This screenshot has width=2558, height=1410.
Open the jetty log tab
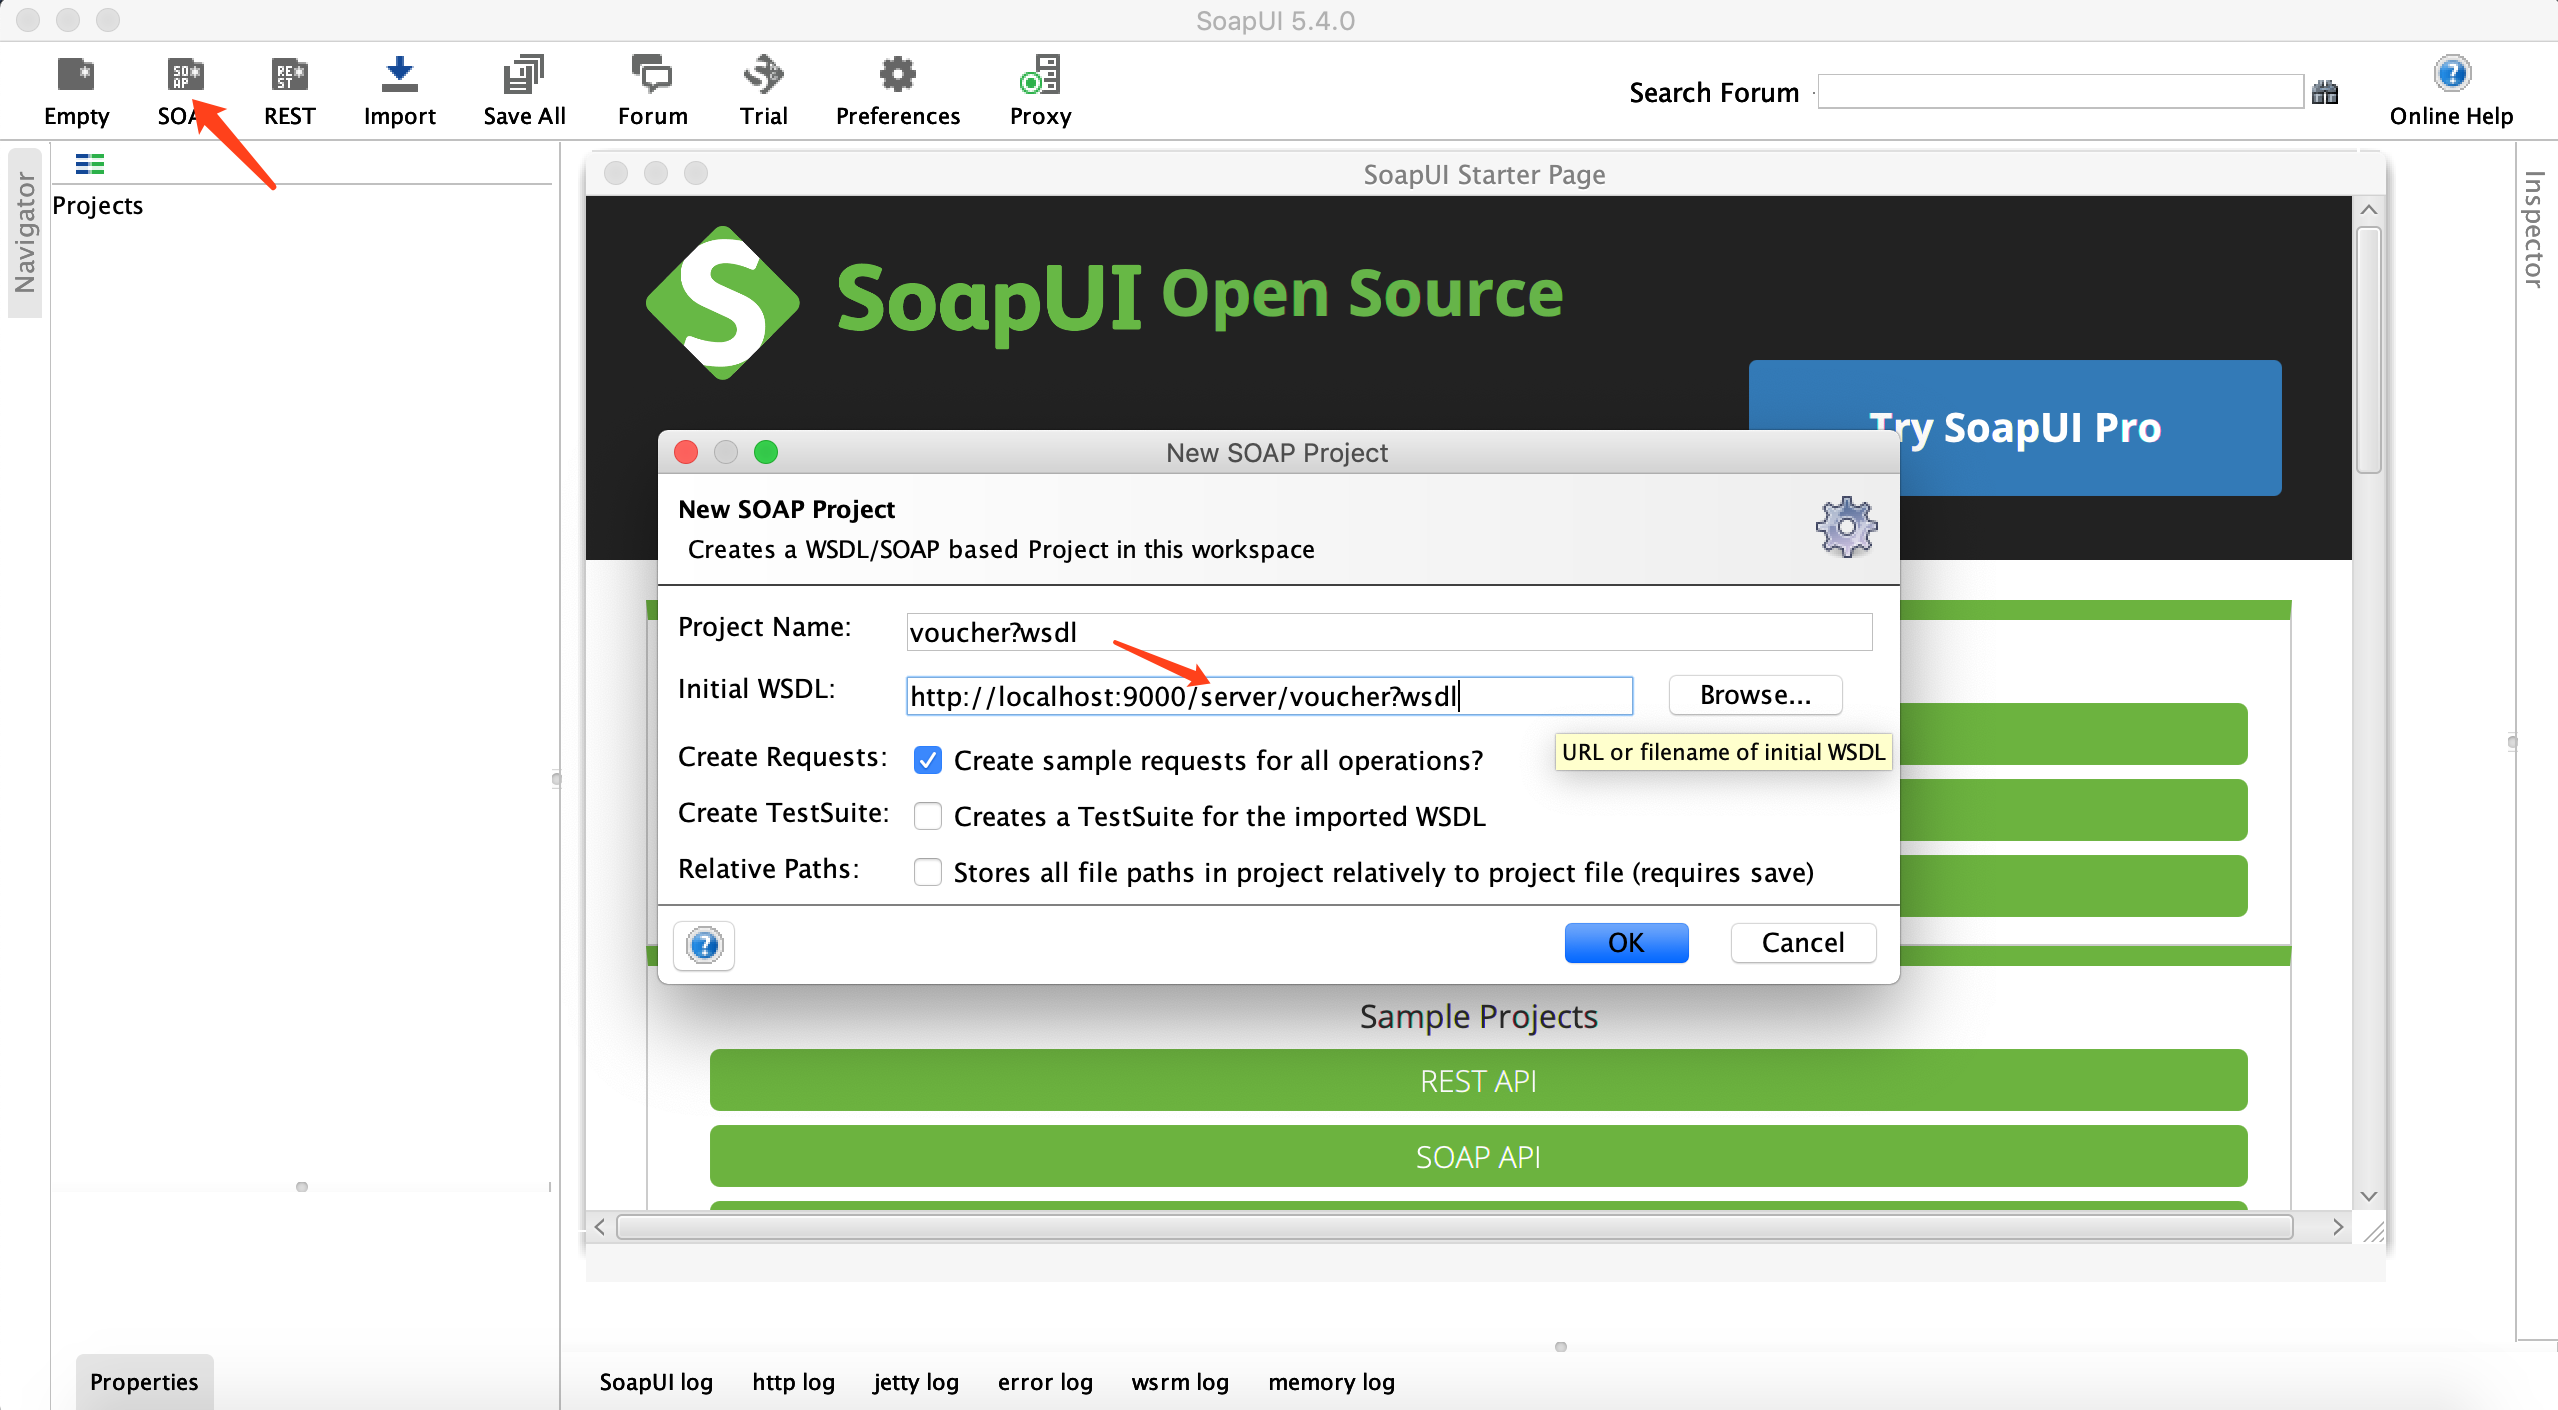(x=915, y=1382)
